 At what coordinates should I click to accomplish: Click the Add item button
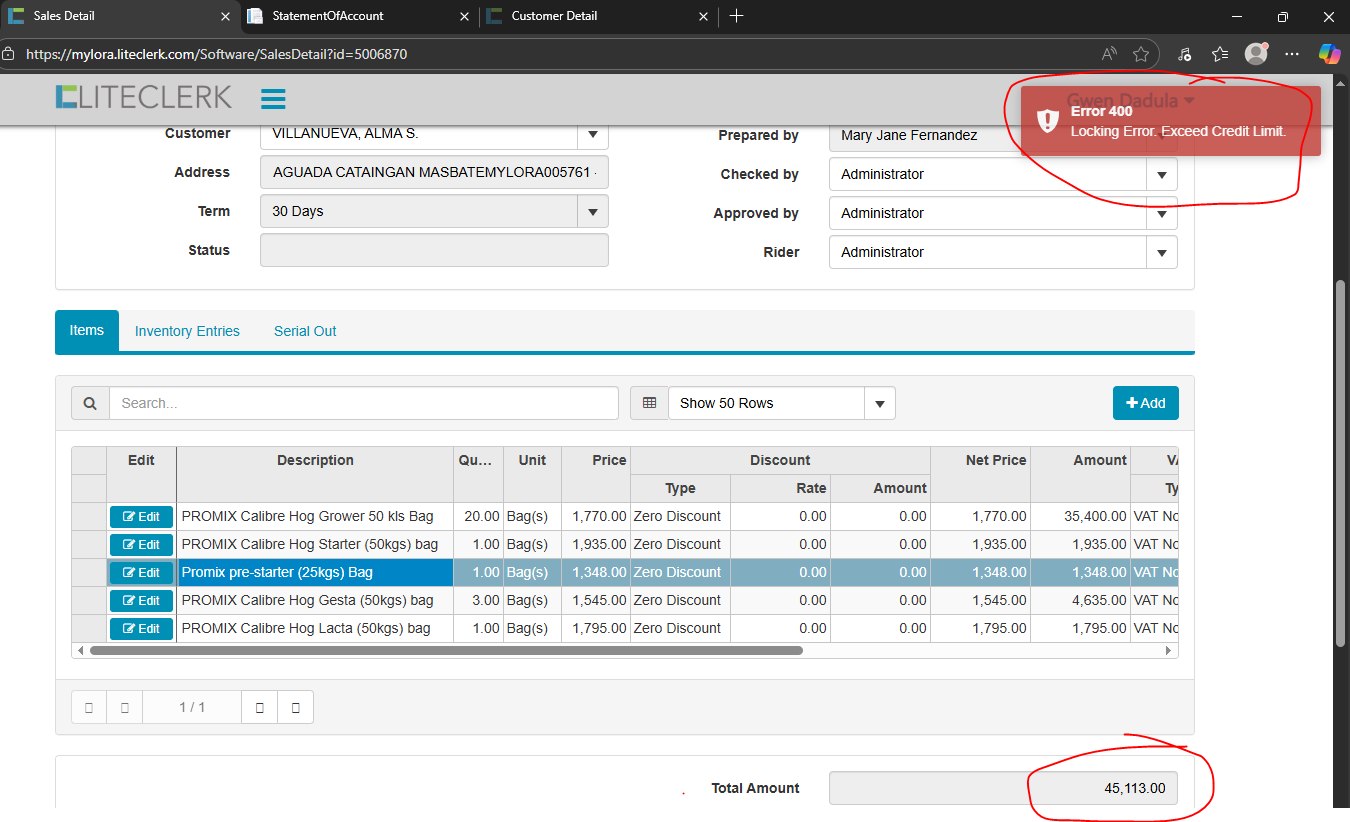tap(1145, 403)
